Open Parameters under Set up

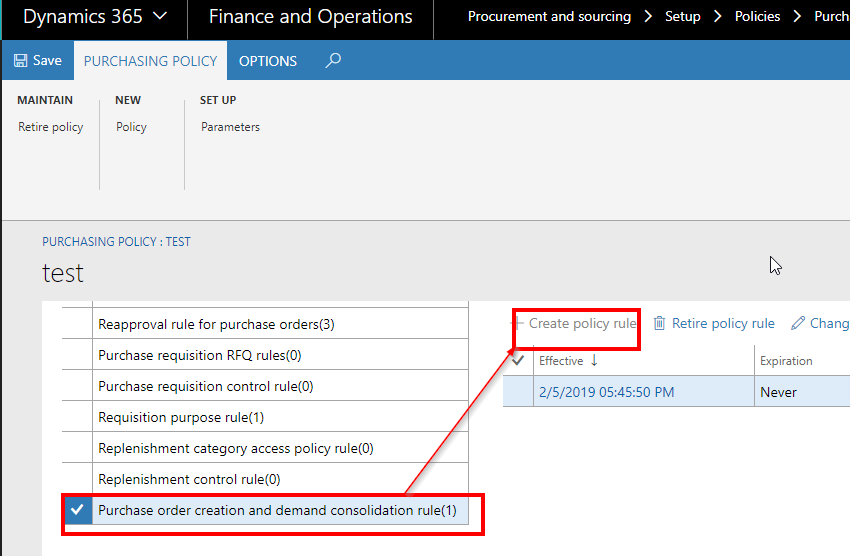(x=230, y=127)
